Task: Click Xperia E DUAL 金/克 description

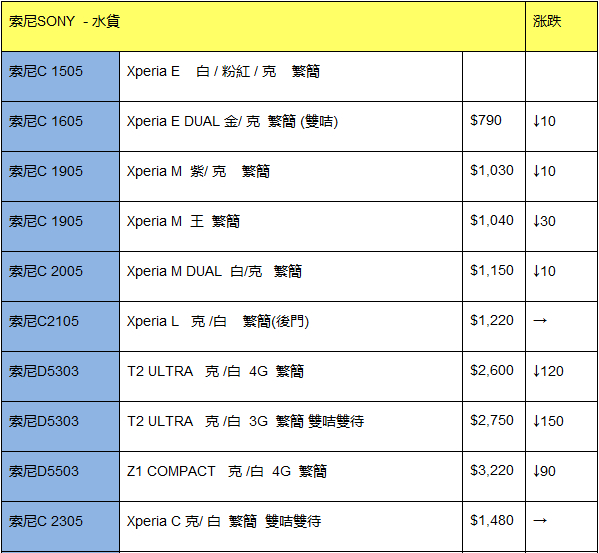Action: [291, 126]
